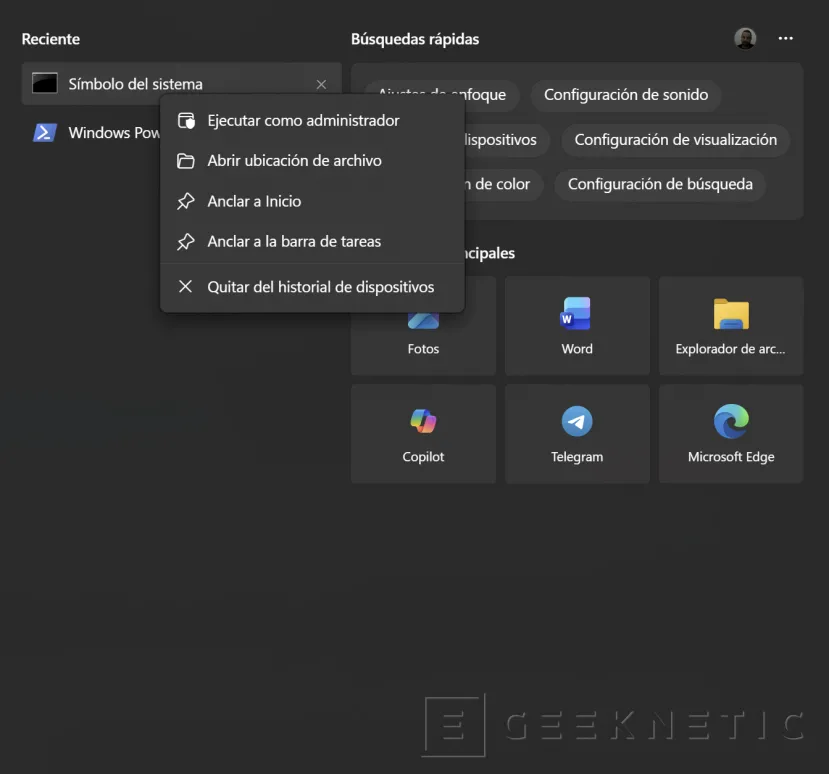Open Telegram from the tiles
The width and height of the screenshot is (829, 774).
click(x=577, y=433)
